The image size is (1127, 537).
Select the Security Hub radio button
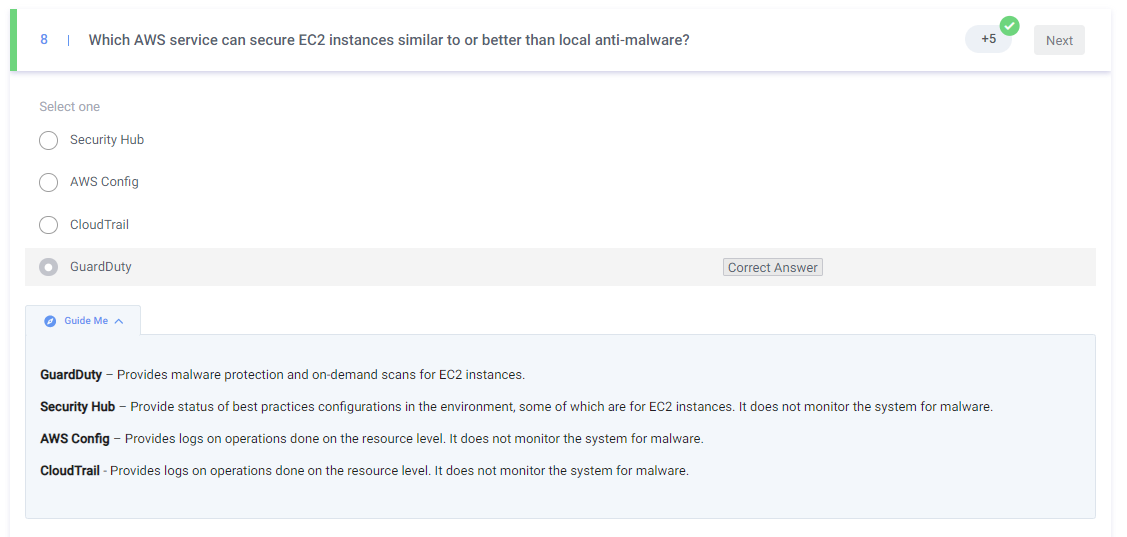48,140
